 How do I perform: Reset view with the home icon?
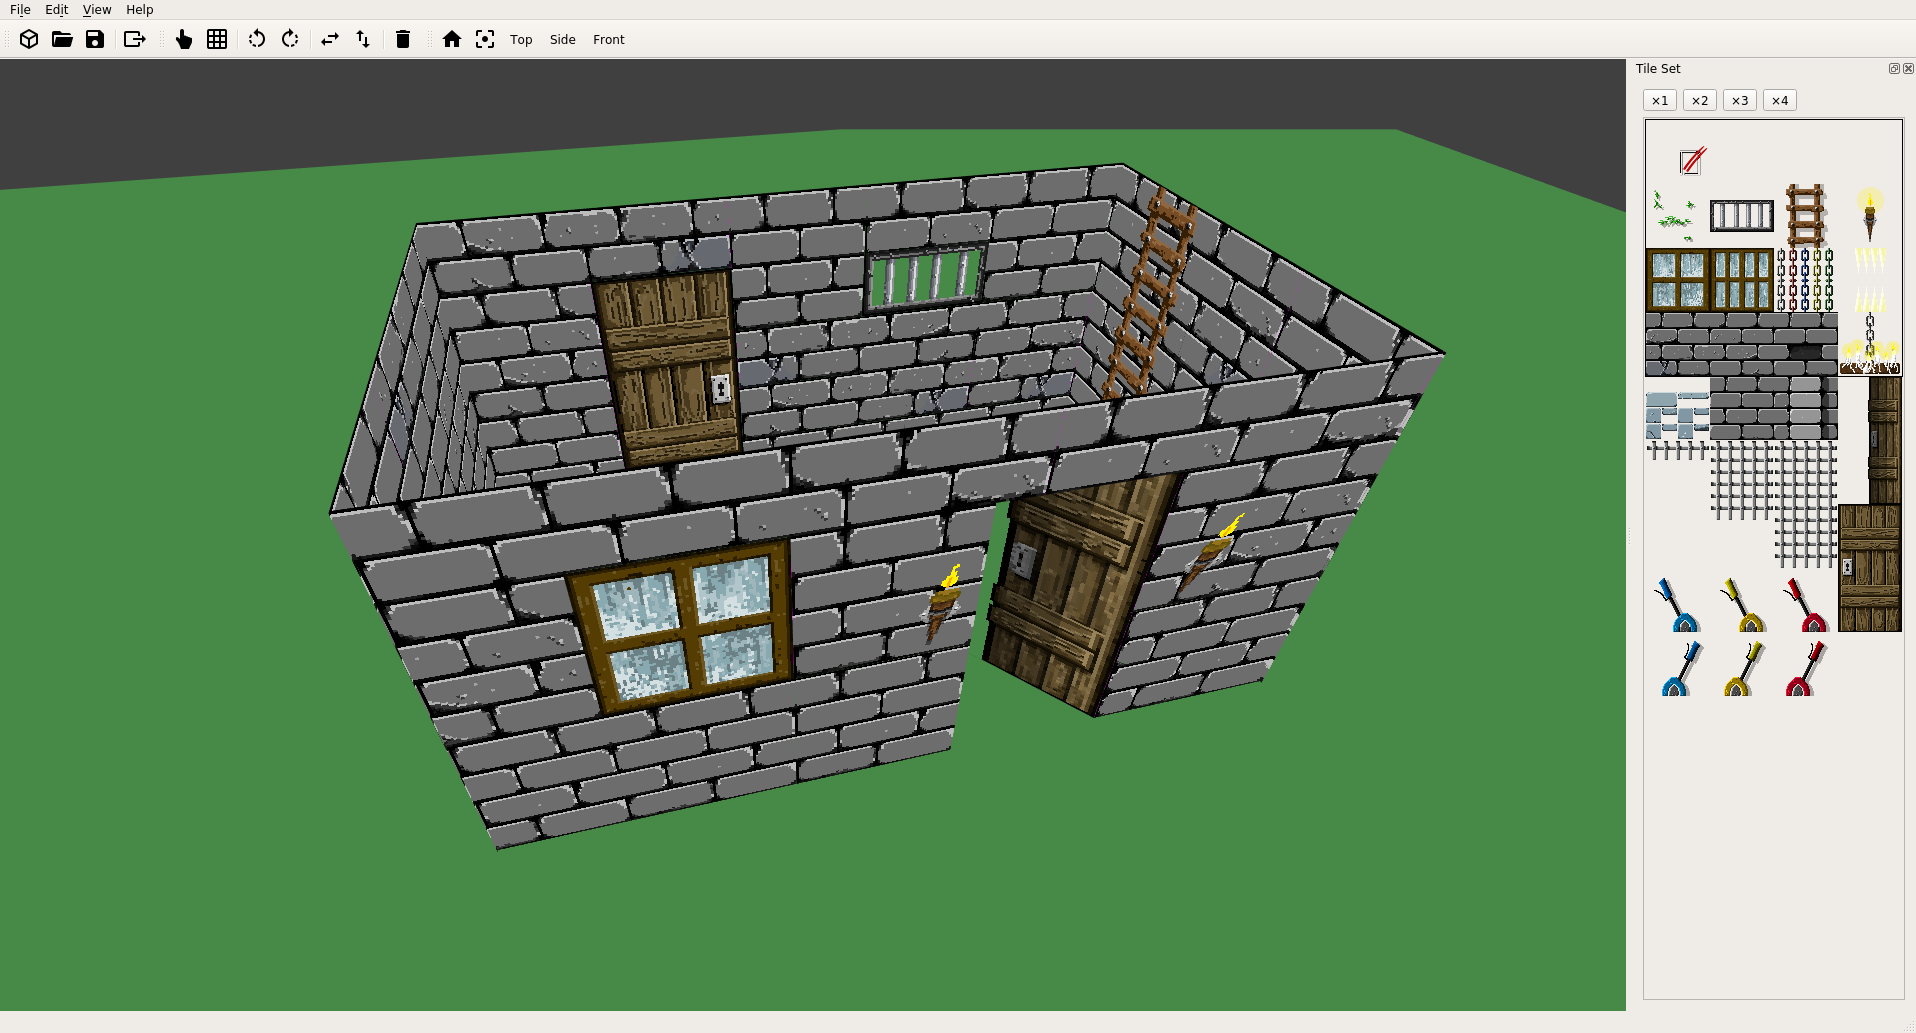452,39
